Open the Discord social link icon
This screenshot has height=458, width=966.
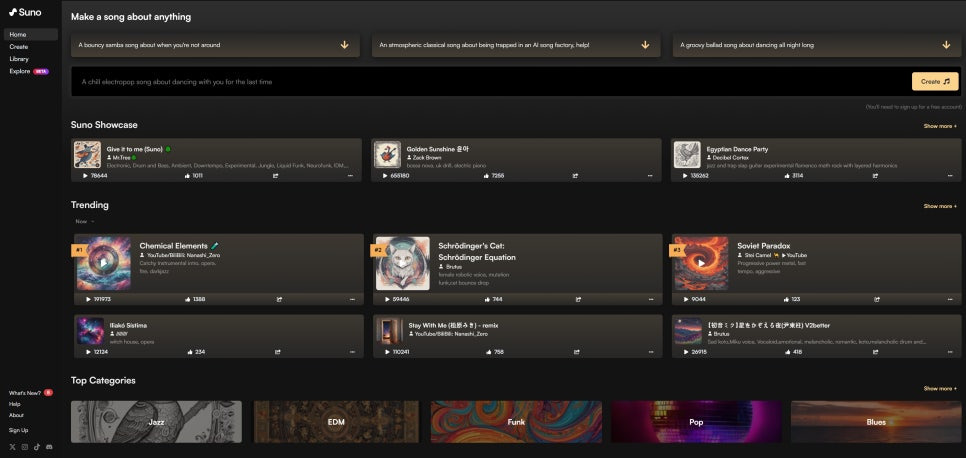(x=49, y=447)
